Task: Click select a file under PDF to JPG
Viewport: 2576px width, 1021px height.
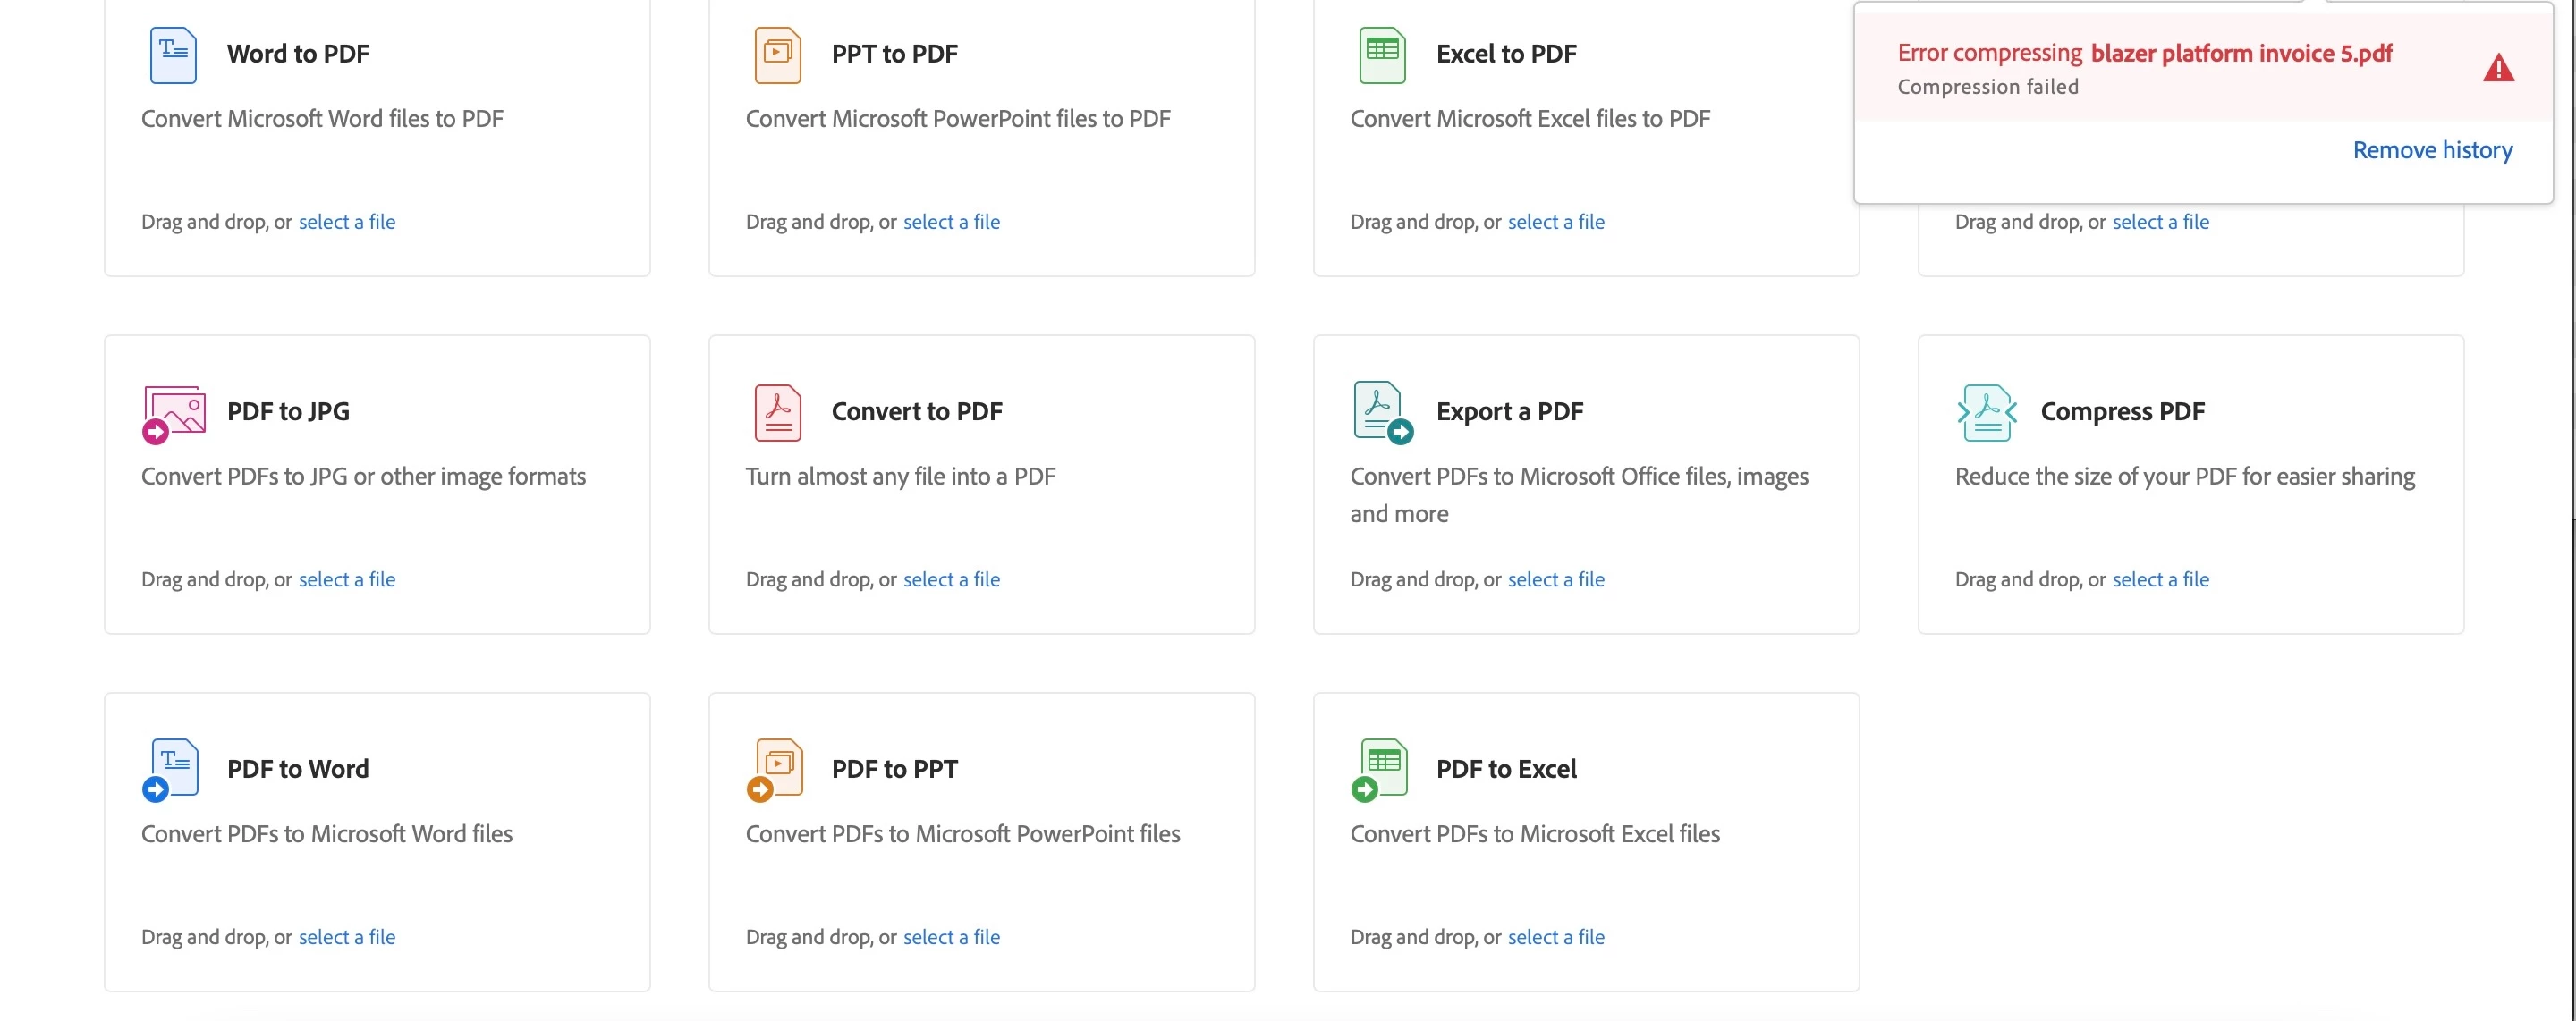Action: pos(347,579)
